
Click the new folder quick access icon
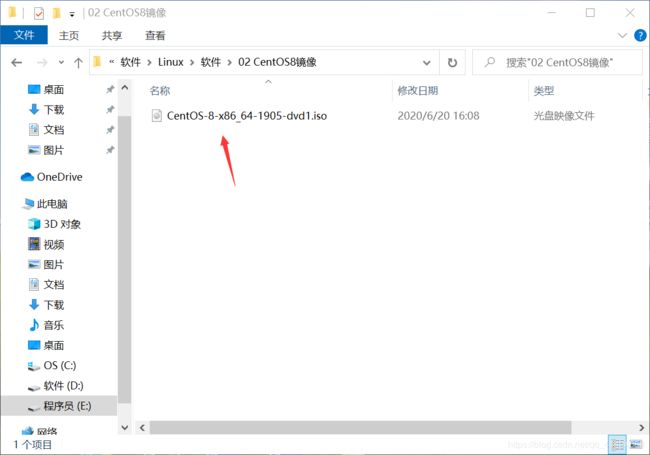tap(56, 13)
